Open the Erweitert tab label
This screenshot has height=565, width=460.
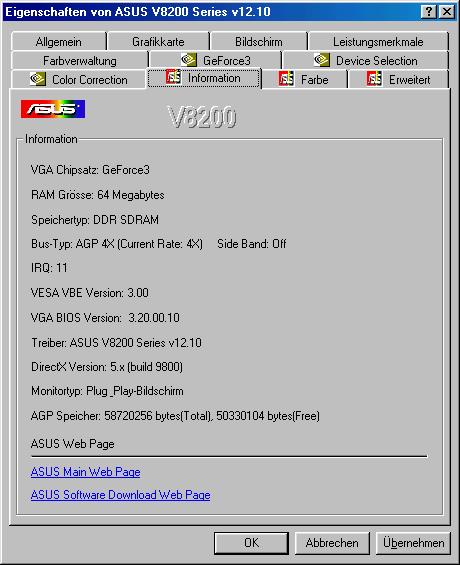(410, 80)
